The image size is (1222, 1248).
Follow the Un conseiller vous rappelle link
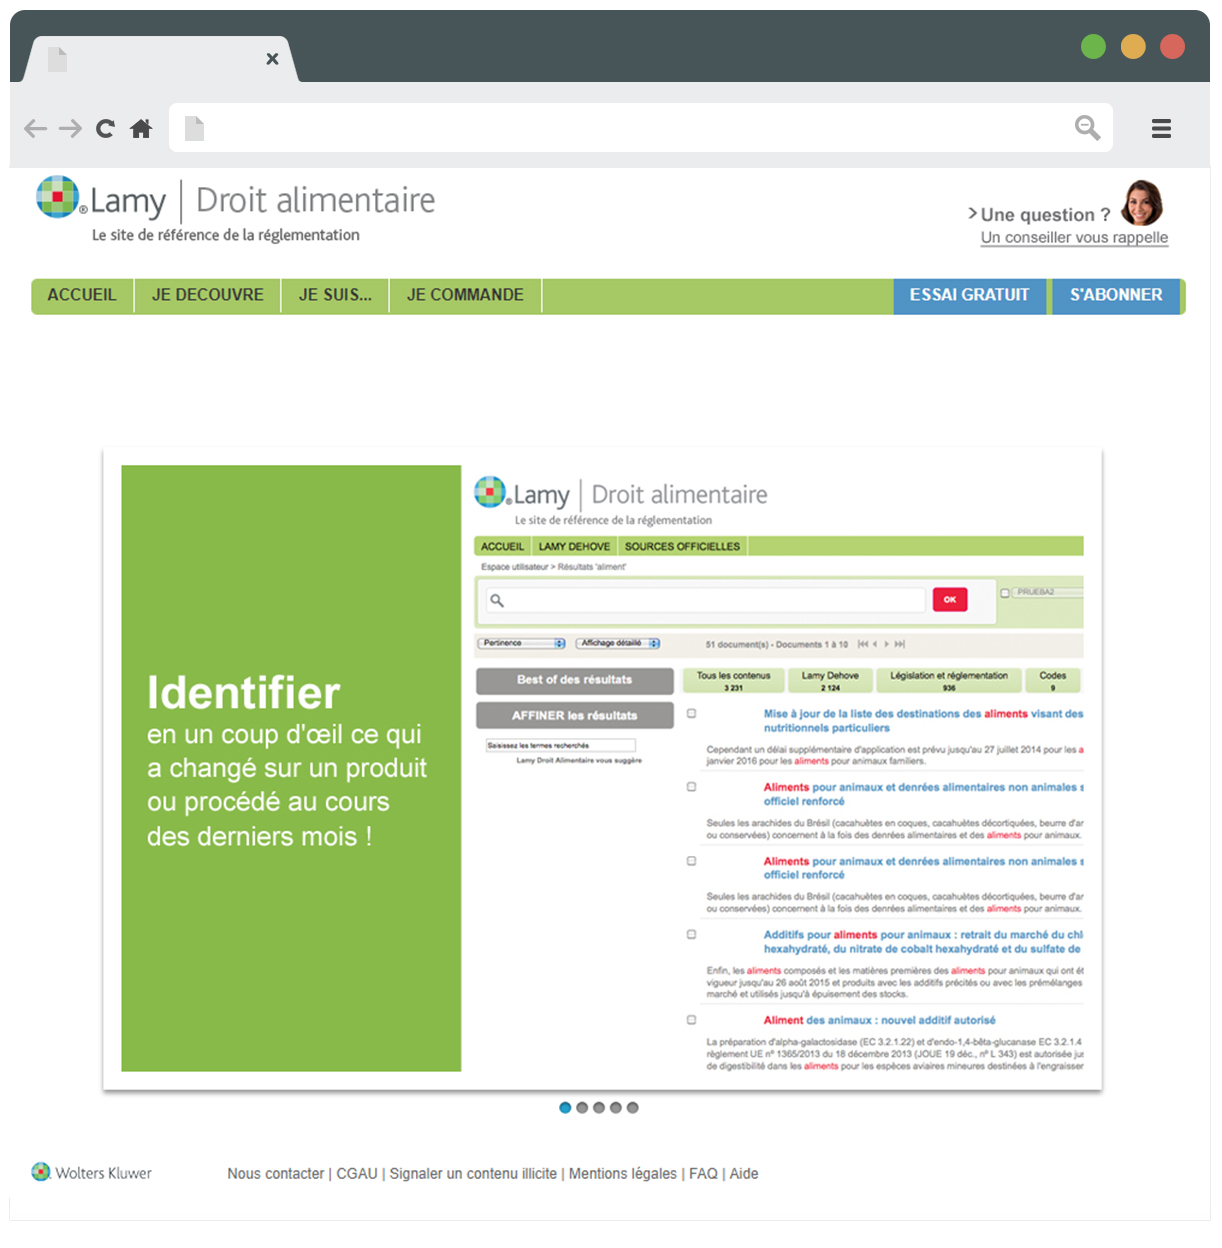(1074, 238)
